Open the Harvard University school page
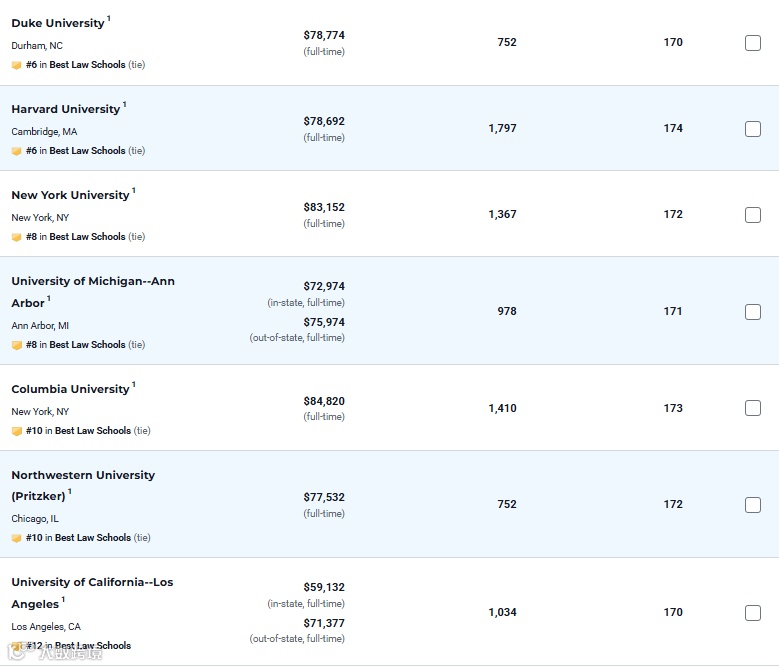The height and width of the screenshot is (667, 779). click(x=66, y=109)
